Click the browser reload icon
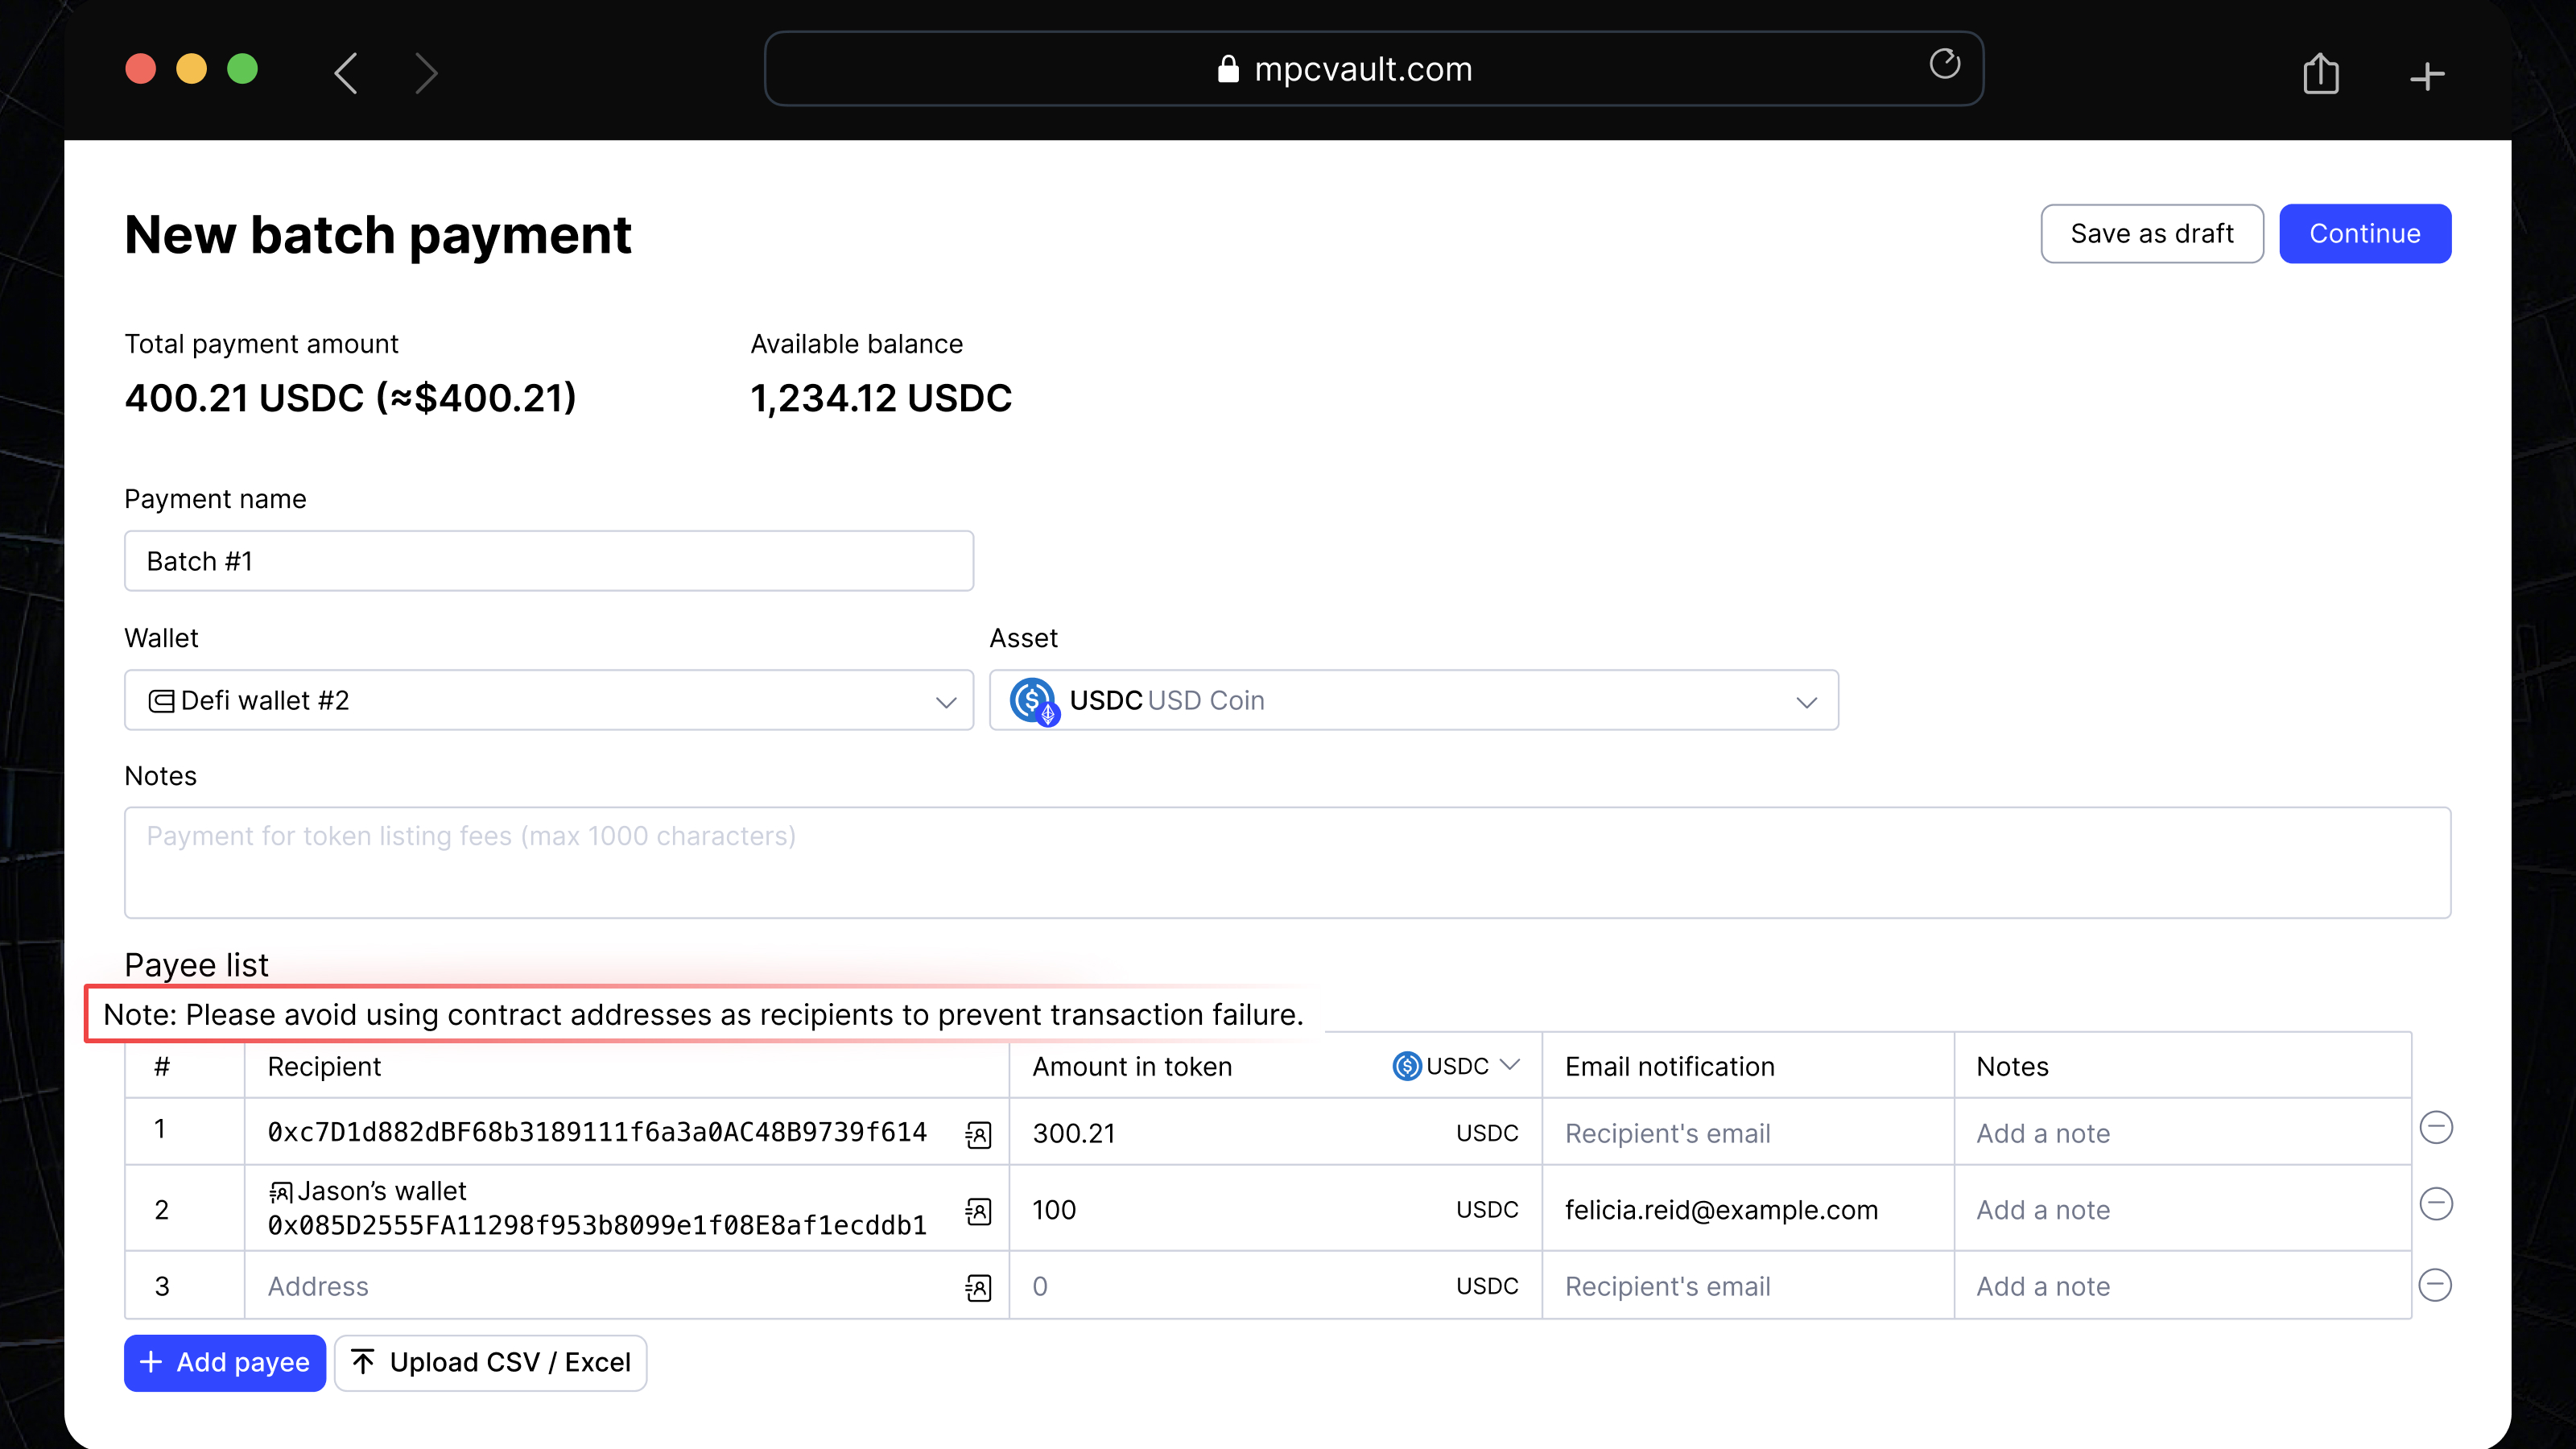The height and width of the screenshot is (1449, 2576). [x=1944, y=65]
